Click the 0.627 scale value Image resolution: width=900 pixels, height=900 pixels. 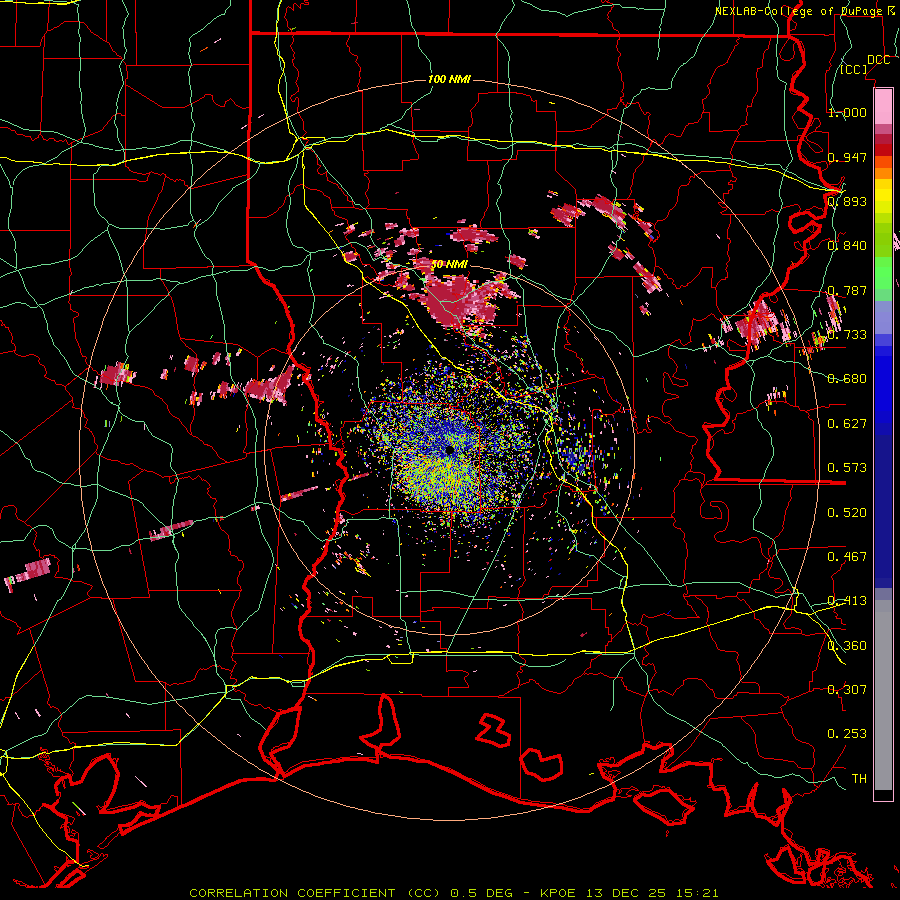pos(847,424)
